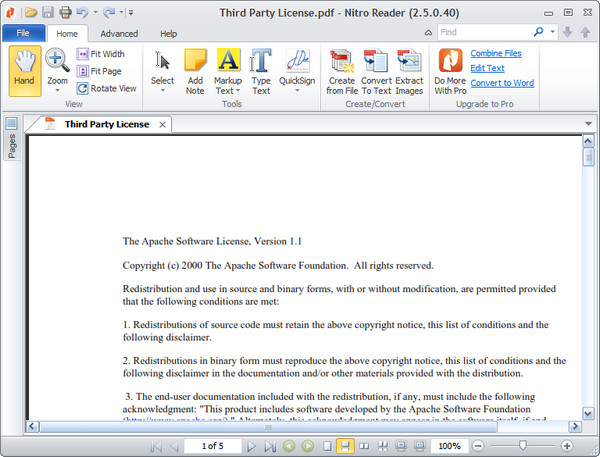Viewport: 600px width, 457px height.
Task: Click the Find search field
Action: pyautogui.click(x=485, y=32)
